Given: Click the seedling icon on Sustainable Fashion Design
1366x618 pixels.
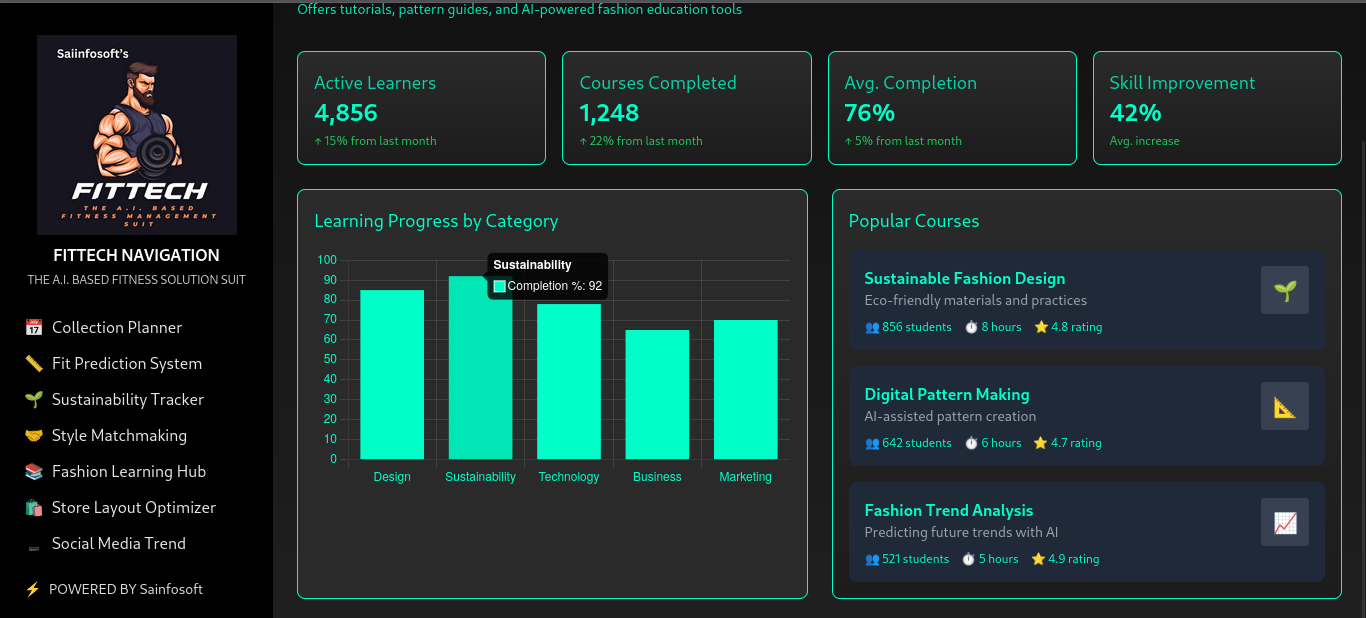Looking at the screenshot, I should [1284, 290].
